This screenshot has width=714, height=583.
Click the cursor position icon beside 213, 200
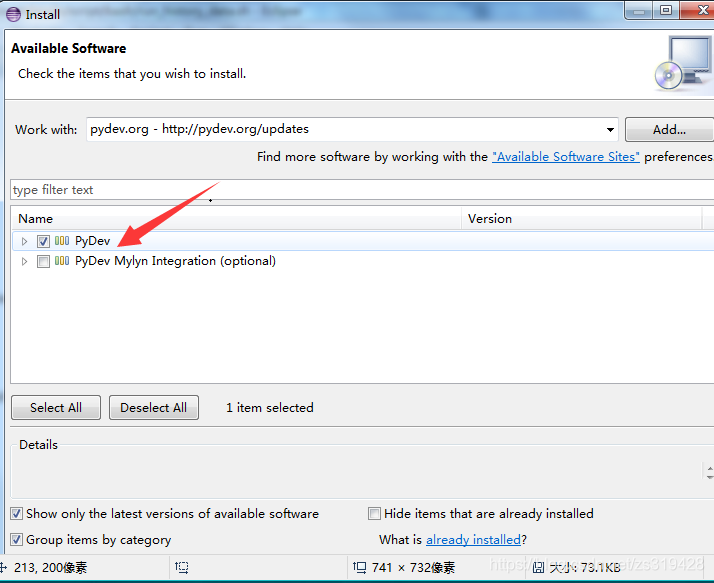point(4,567)
